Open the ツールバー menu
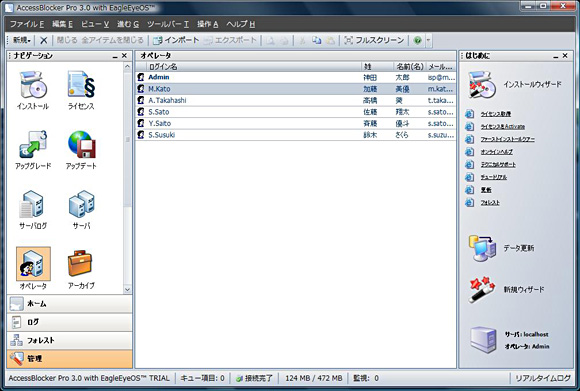The height and width of the screenshot is (391, 580). pos(168,24)
